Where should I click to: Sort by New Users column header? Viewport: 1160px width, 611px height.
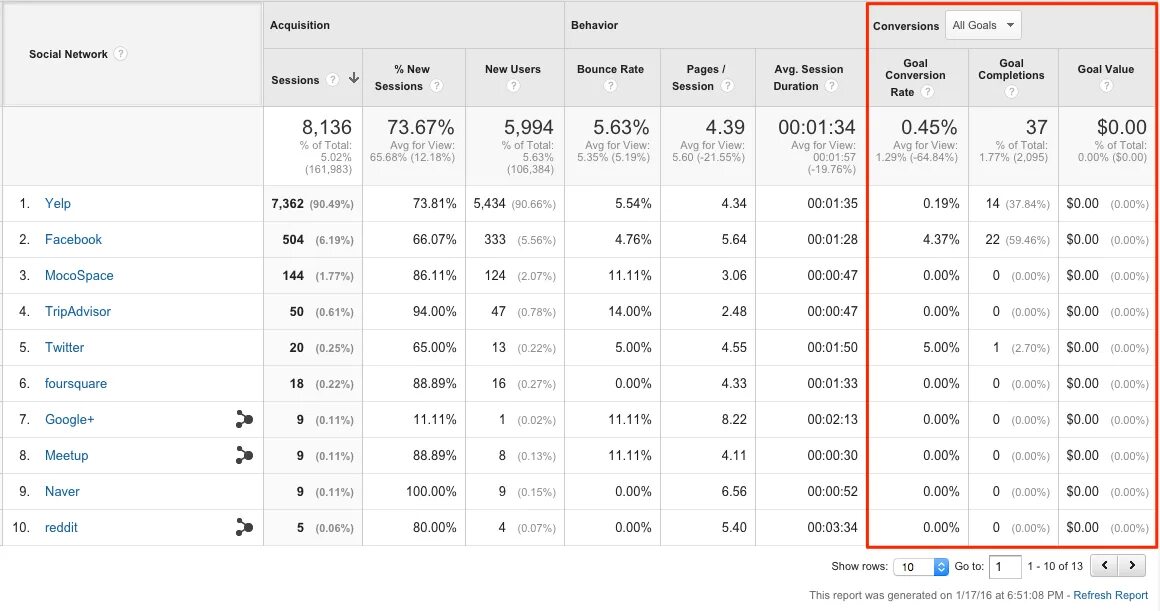click(x=513, y=69)
